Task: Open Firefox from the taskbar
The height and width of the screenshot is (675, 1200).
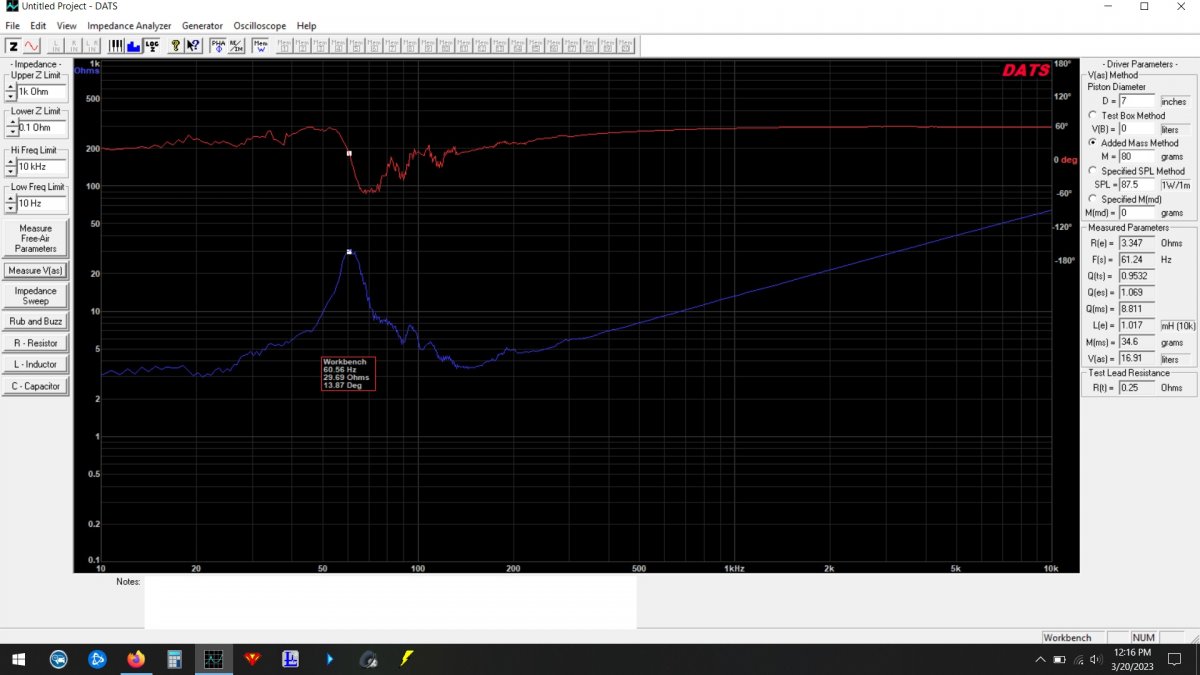Action: [x=136, y=659]
